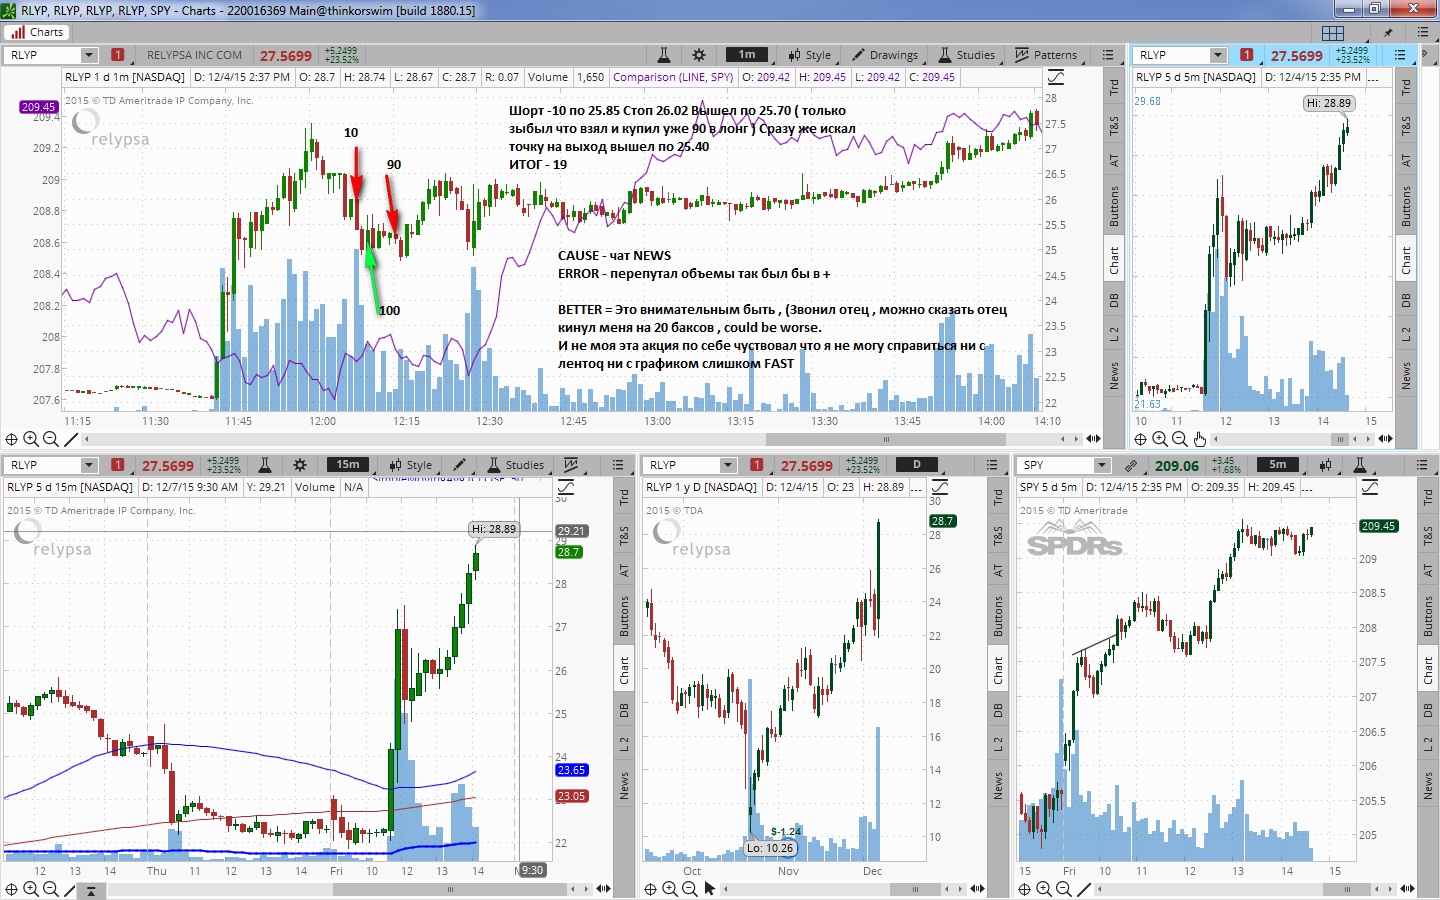Open the Trd side tab of the 1m chart
Viewport: 1440px width, 900px height.
[x=1114, y=87]
